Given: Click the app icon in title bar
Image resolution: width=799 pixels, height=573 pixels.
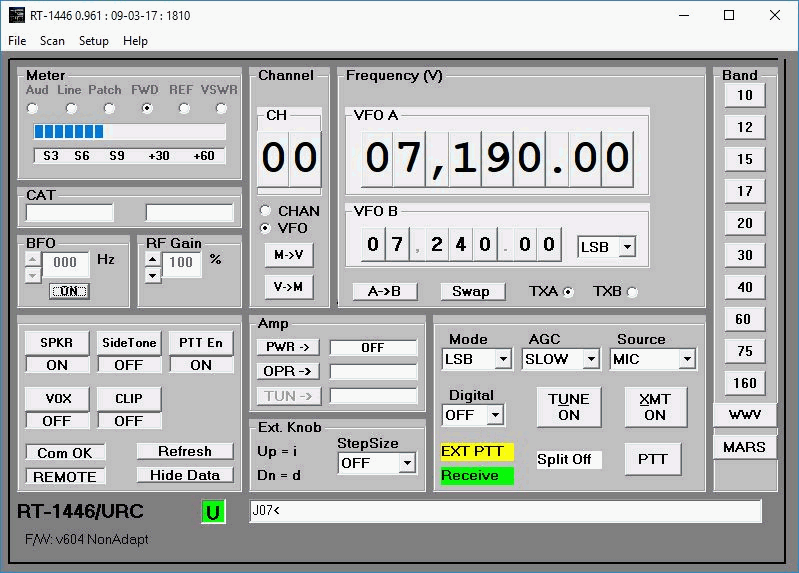Looking at the screenshot, I should point(15,15).
